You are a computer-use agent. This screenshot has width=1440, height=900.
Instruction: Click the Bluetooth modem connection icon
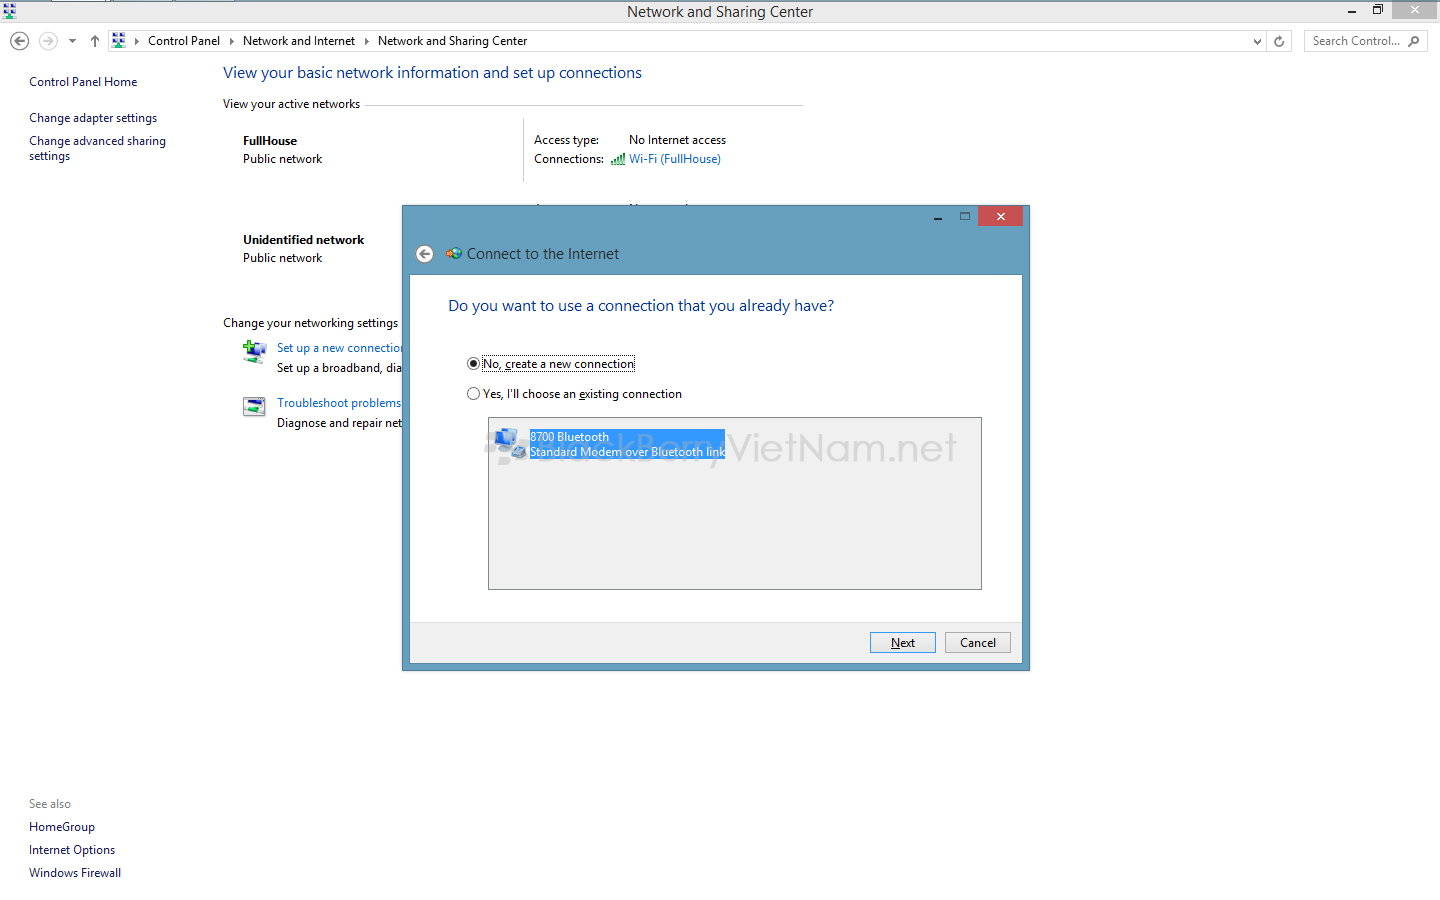(509, 444)
